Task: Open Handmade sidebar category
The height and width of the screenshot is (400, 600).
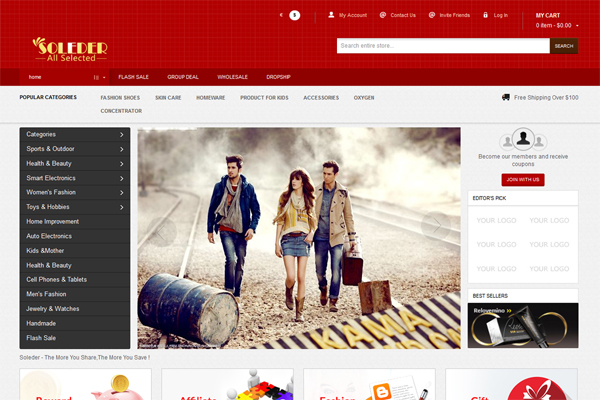Action: click(x=75, y=323)
